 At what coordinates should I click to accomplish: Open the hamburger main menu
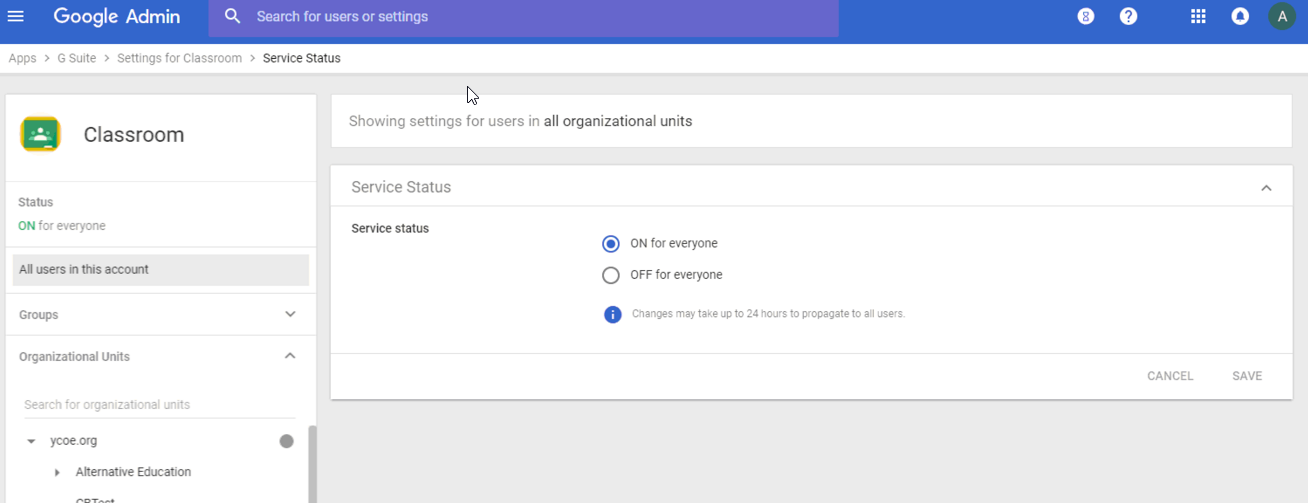tap(16, 16)
